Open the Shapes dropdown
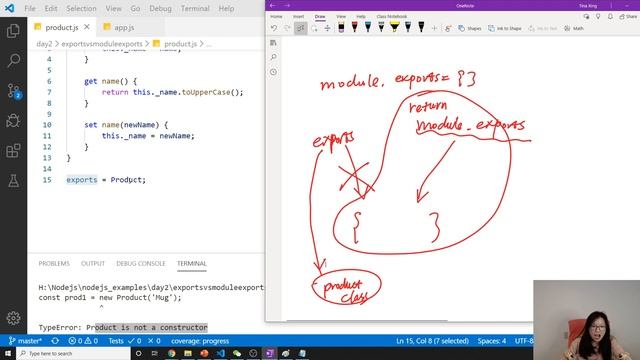The height and width of the screenshot is (360, 640). (x=470, y=28)
